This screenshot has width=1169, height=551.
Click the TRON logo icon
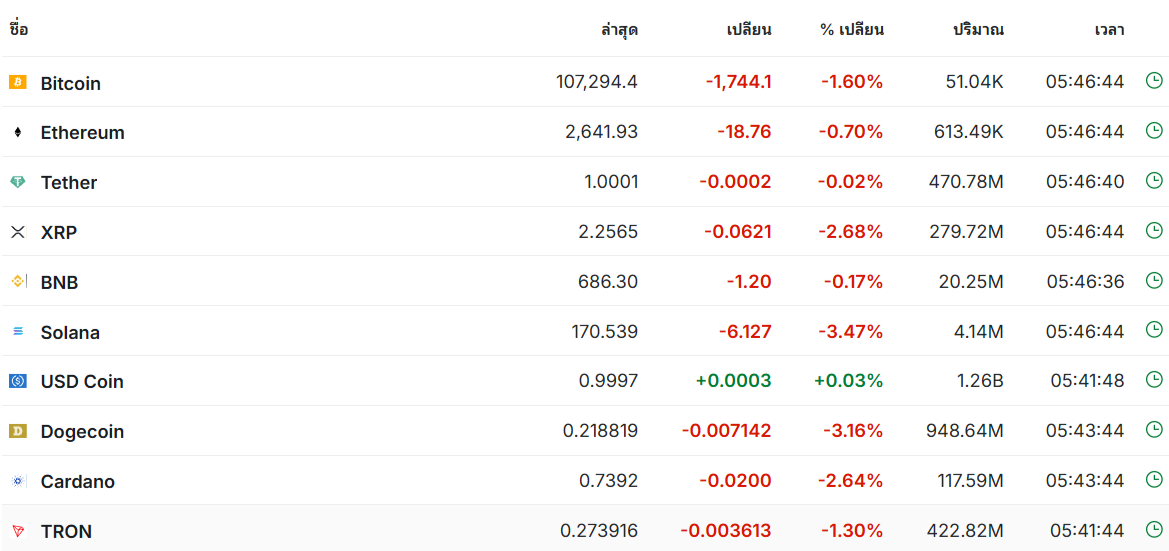click(18, 531)
